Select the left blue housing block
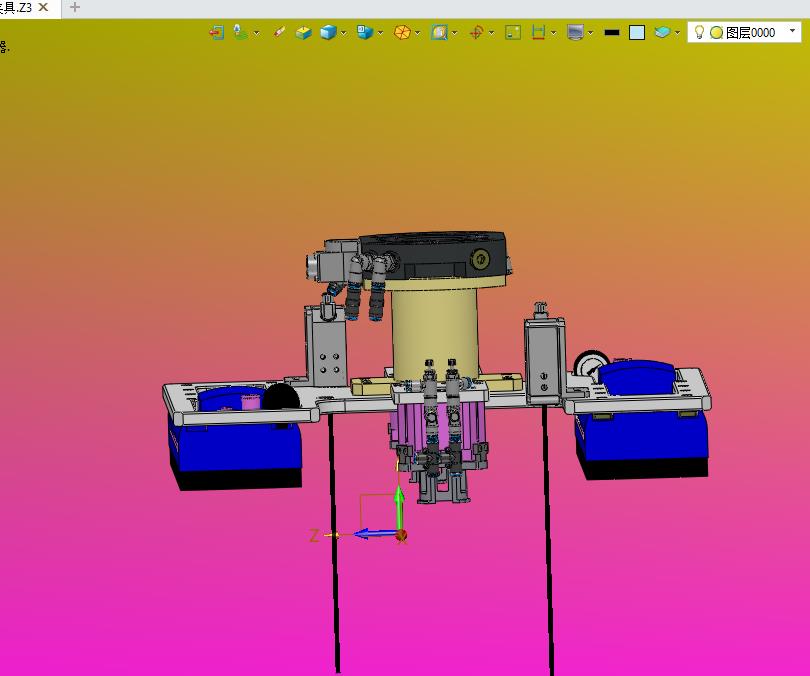The image size is (810, 676). [x=238, y=449]
